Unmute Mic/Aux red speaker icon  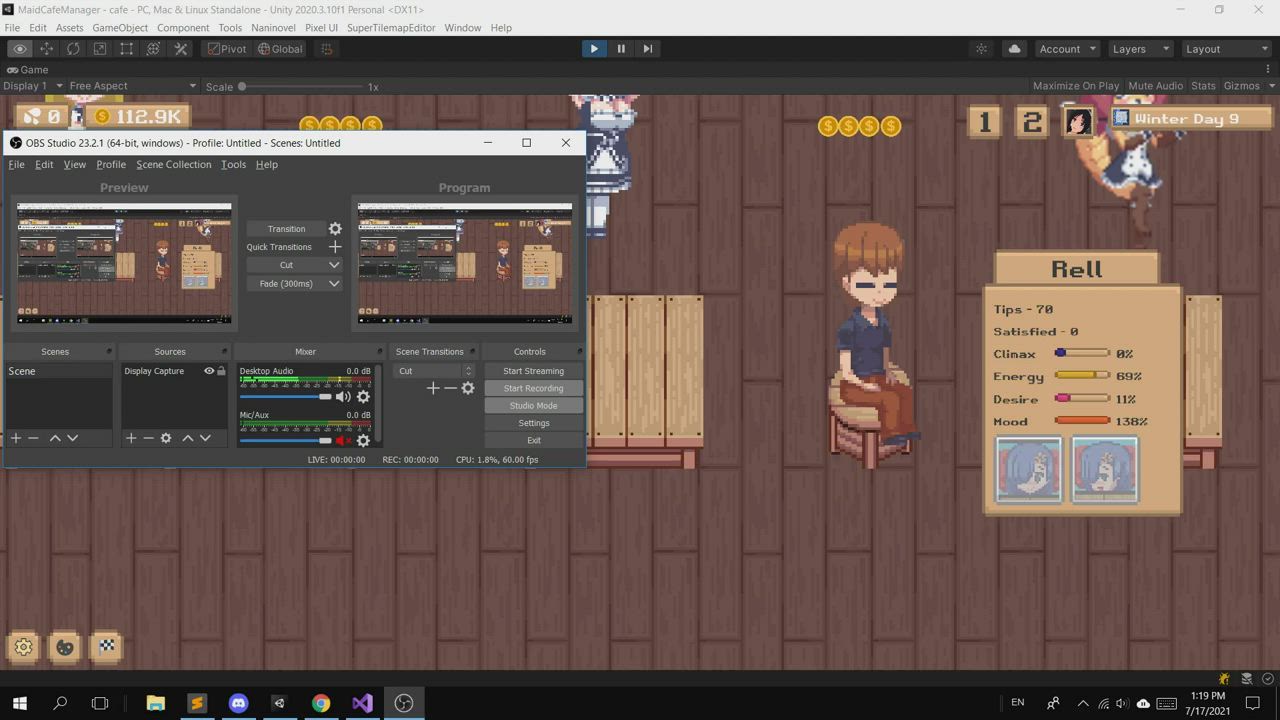(x=343, y=440)
